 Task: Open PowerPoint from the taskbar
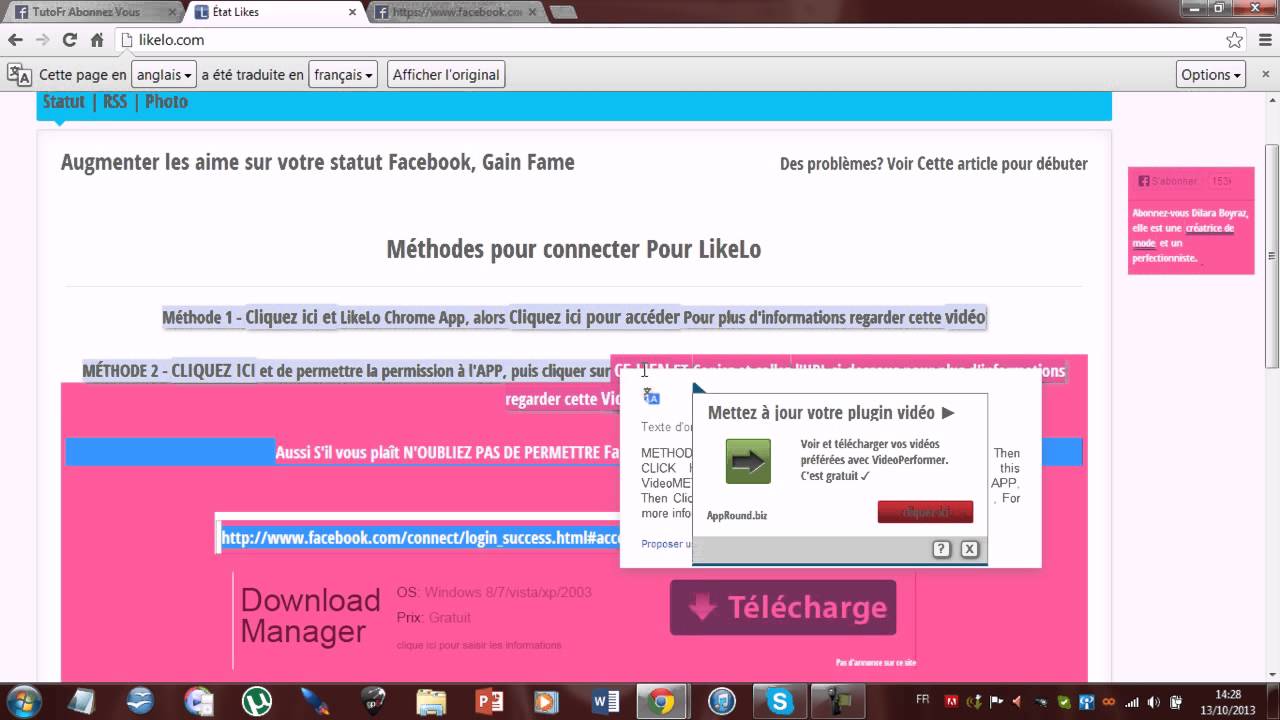click(x=489, y=702)
